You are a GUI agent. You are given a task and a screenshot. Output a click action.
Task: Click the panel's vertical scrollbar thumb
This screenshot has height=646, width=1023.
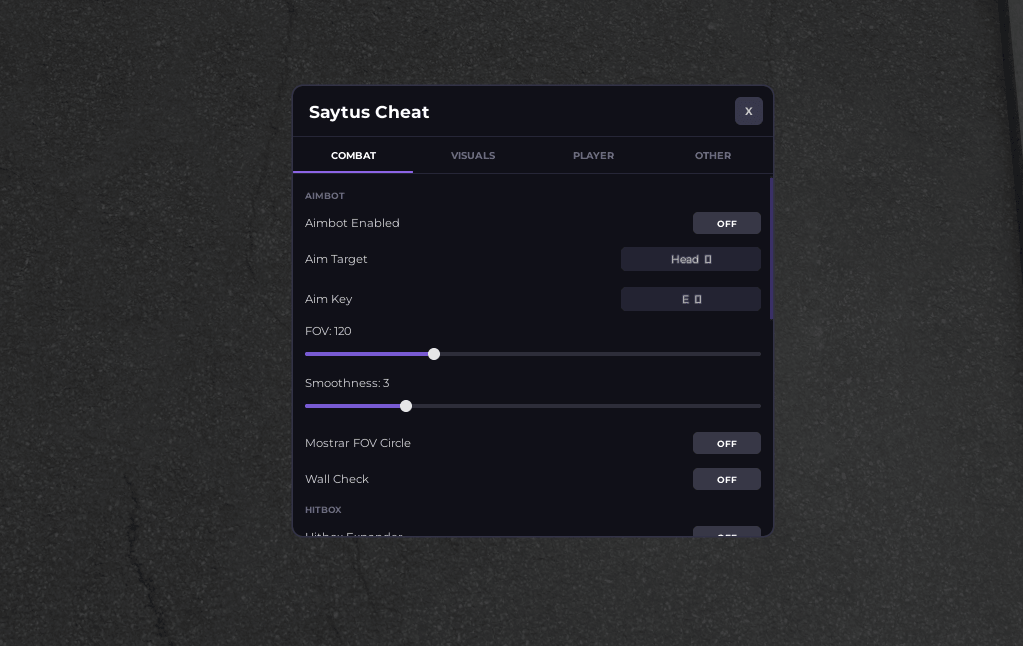tap(771, 248)
